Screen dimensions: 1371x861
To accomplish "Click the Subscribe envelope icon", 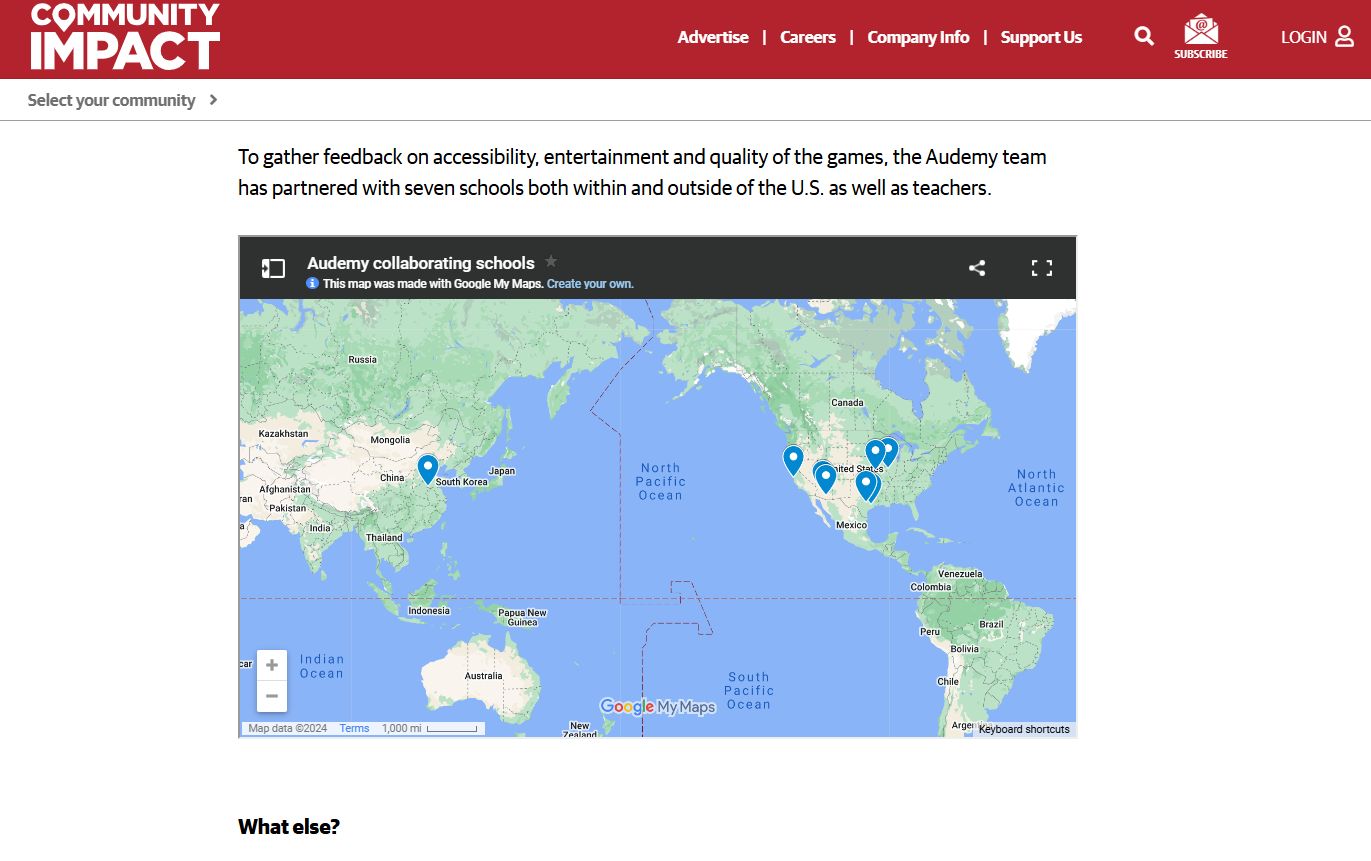I will pos(1201,37).
